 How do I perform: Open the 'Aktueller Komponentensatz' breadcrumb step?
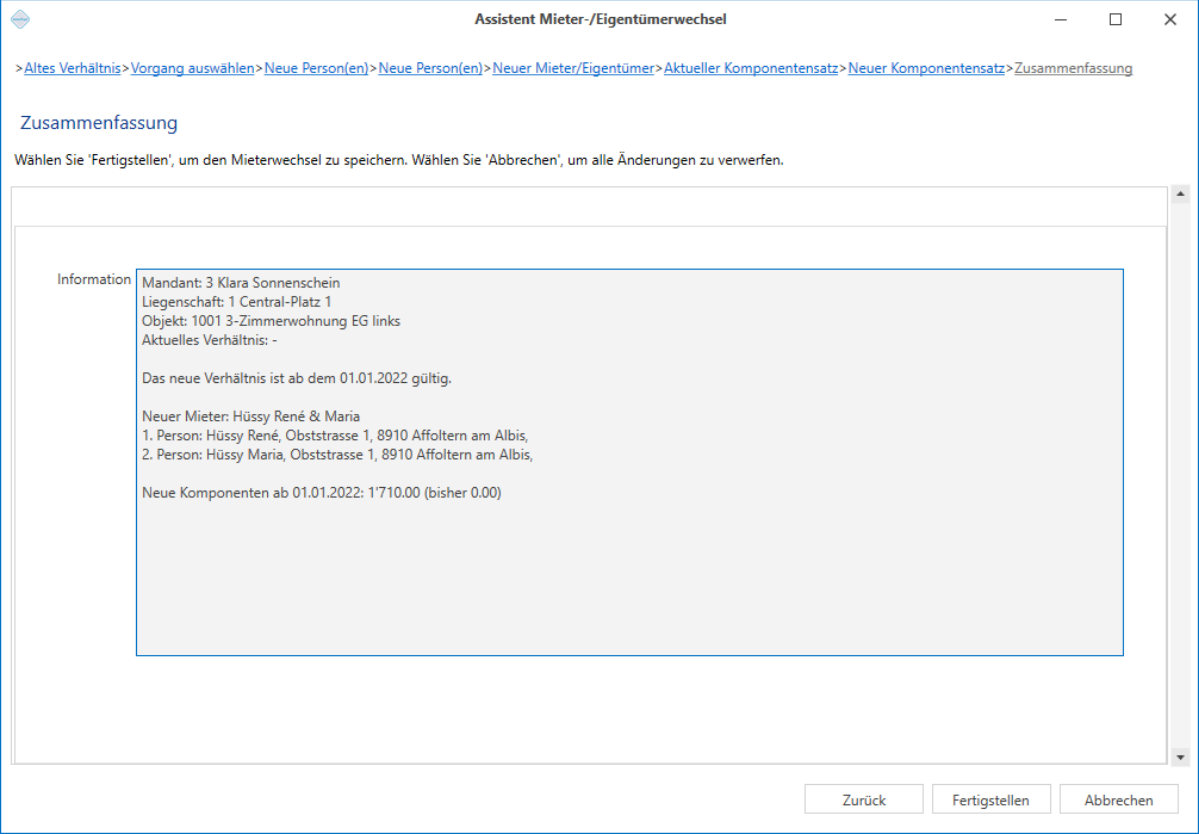[751, 68]
